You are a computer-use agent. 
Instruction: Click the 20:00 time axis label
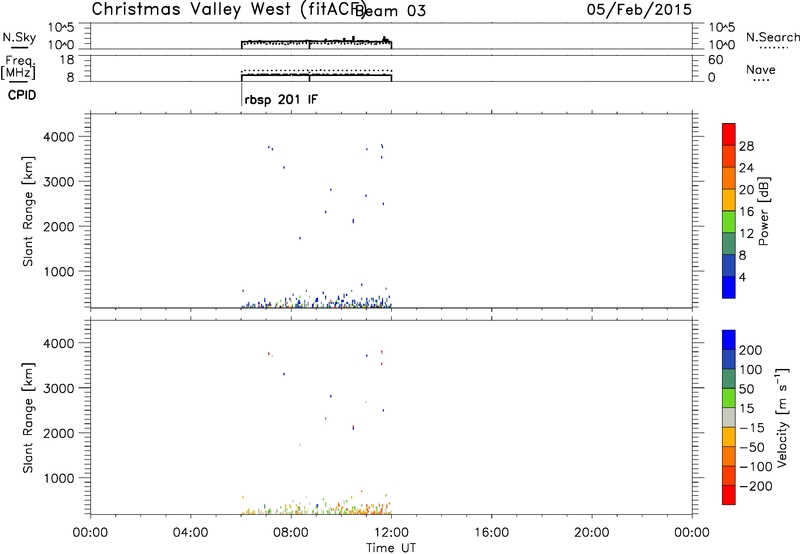pyautogui.click(x=592, y=533)
